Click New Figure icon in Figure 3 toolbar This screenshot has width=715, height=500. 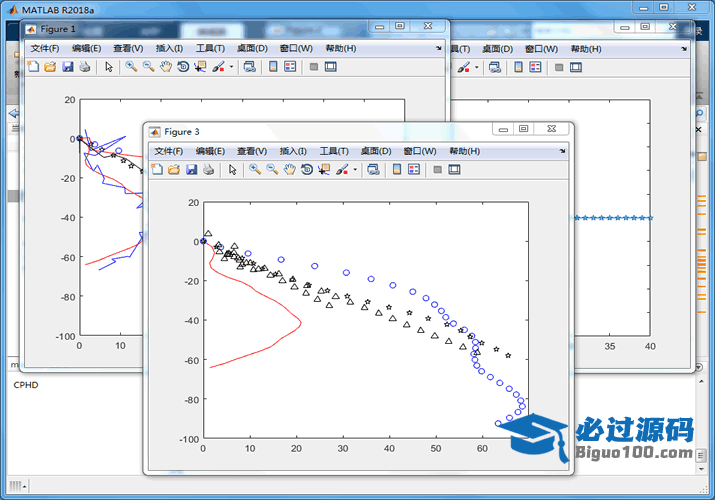click(x=157, y=170)
